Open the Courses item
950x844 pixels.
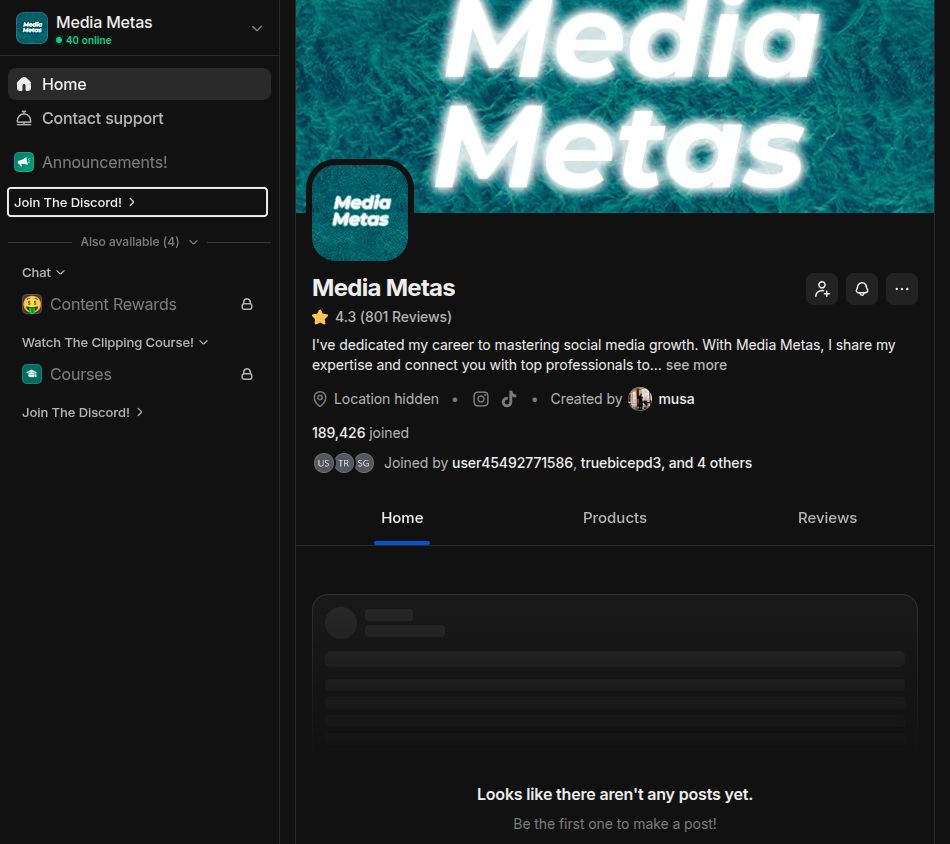tap(139, 374)
